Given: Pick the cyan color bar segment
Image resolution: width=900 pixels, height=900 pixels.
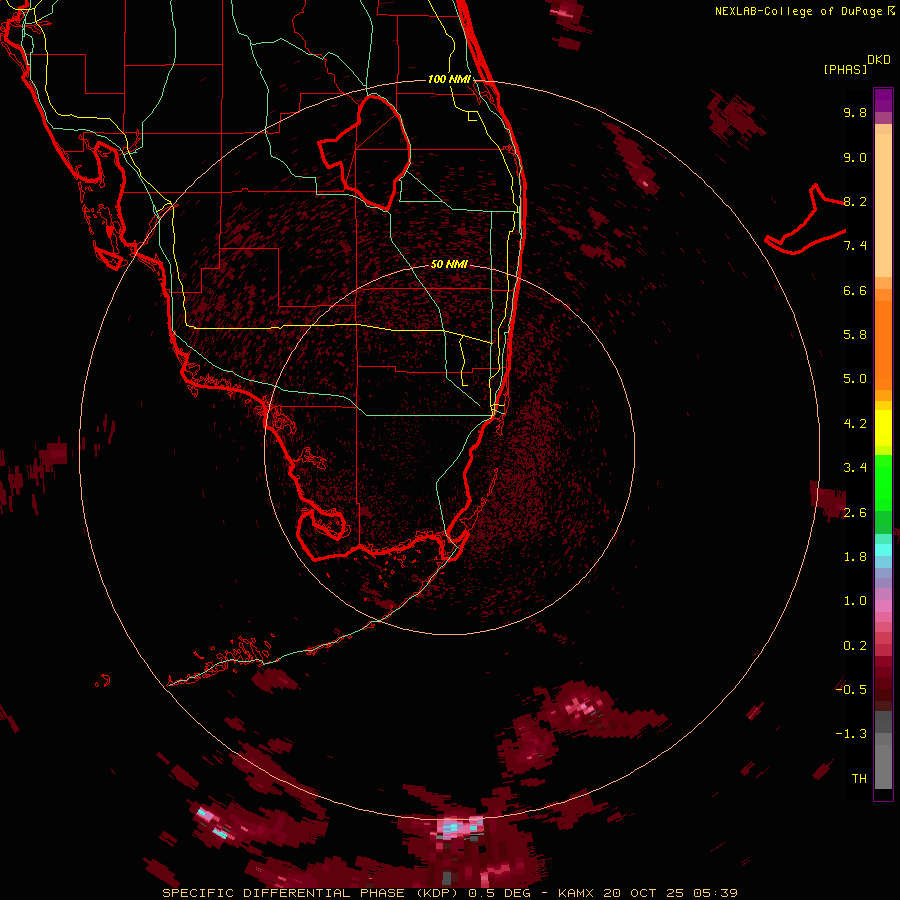Looking at the screenshot, I should [x=883, y=550].
